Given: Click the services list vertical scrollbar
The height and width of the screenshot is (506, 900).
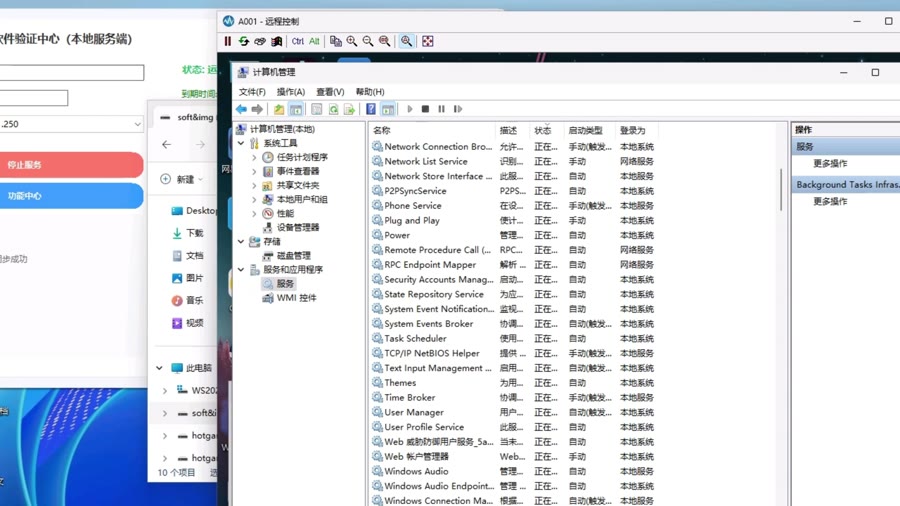Looking at the screenshot, I should [781, 189].
